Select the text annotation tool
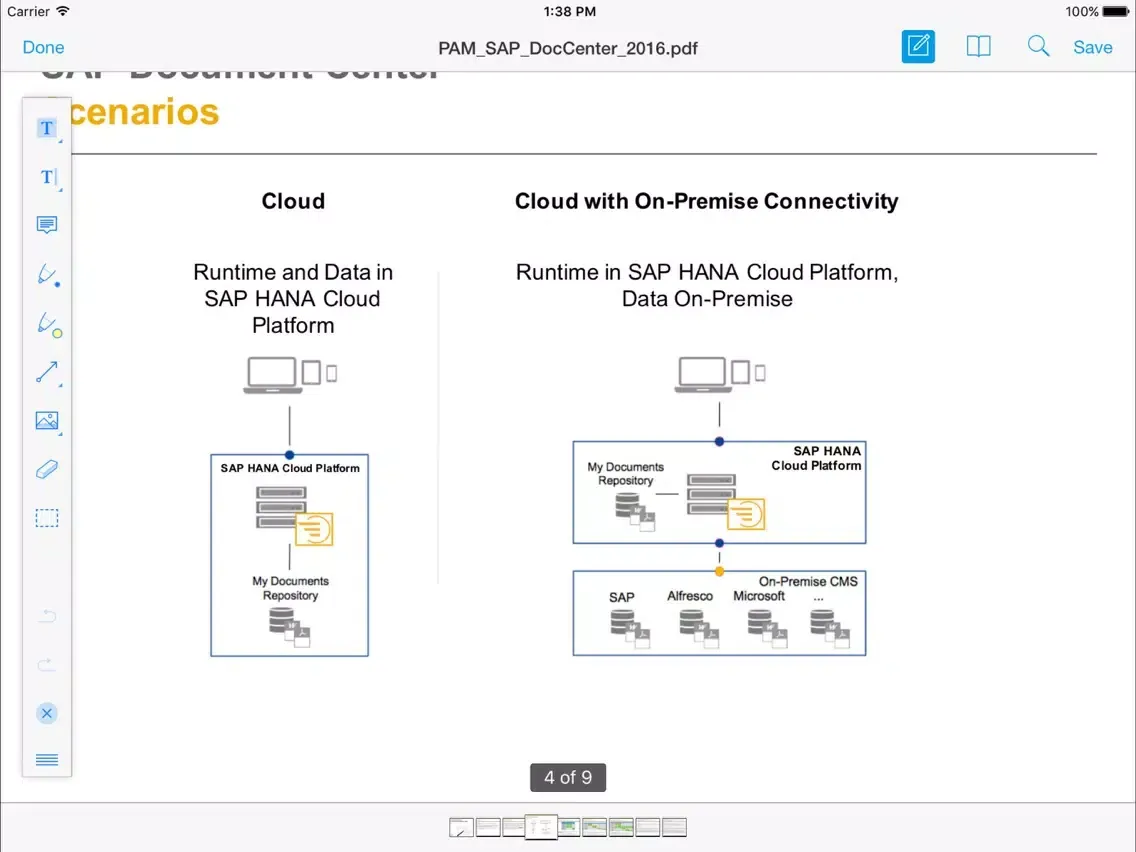 point(47,128)
